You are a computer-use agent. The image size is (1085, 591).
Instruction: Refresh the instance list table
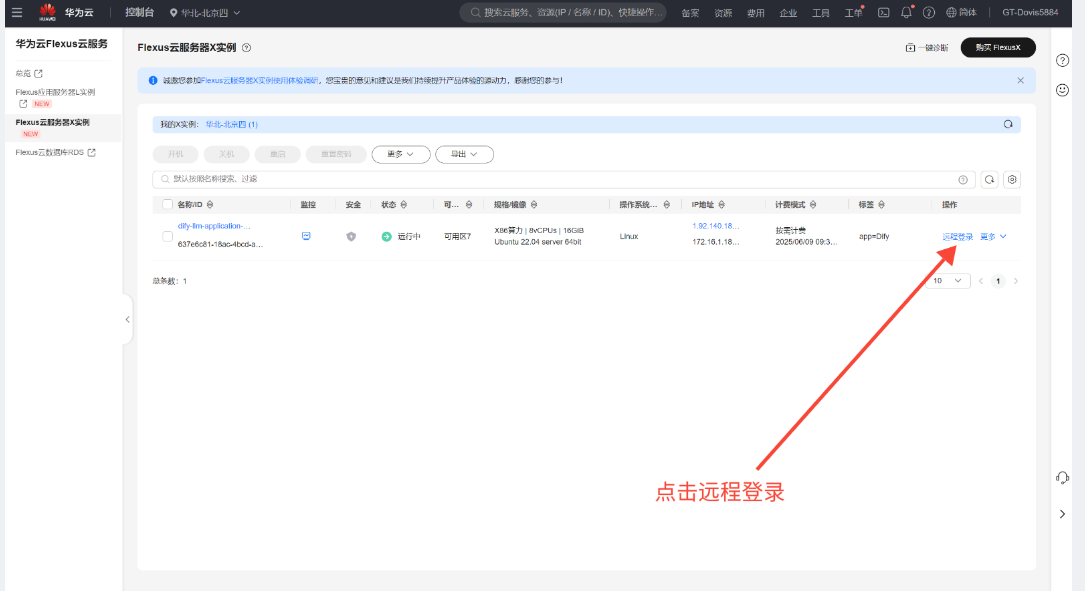click(989, 179)
